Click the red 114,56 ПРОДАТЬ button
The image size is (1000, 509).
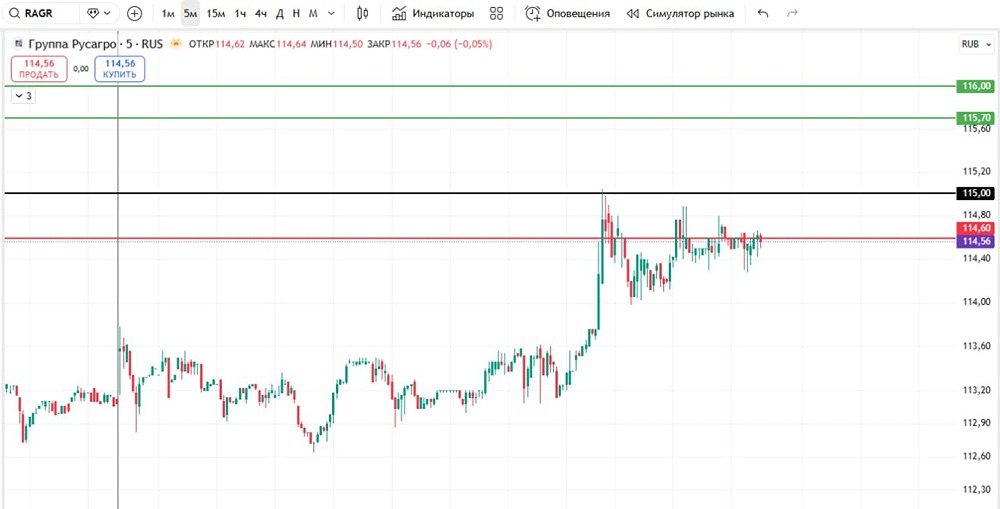point(39,68)
